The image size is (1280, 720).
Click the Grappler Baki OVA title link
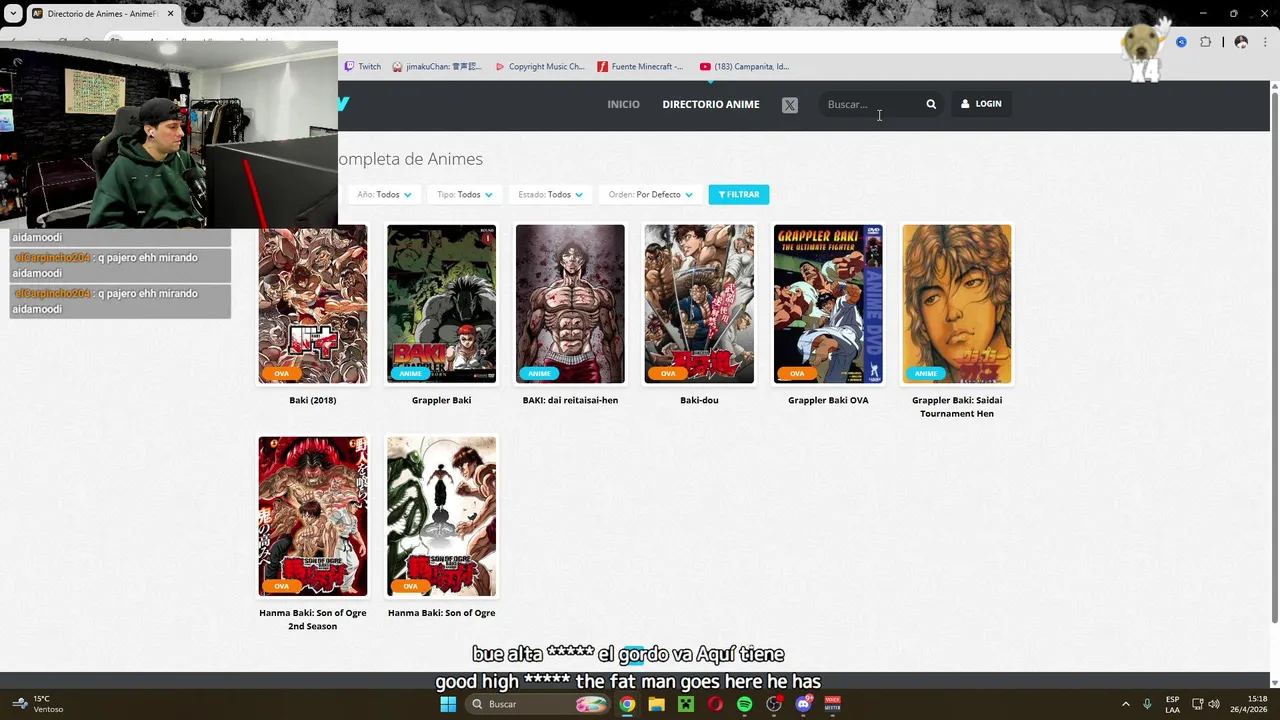(828, 400)
